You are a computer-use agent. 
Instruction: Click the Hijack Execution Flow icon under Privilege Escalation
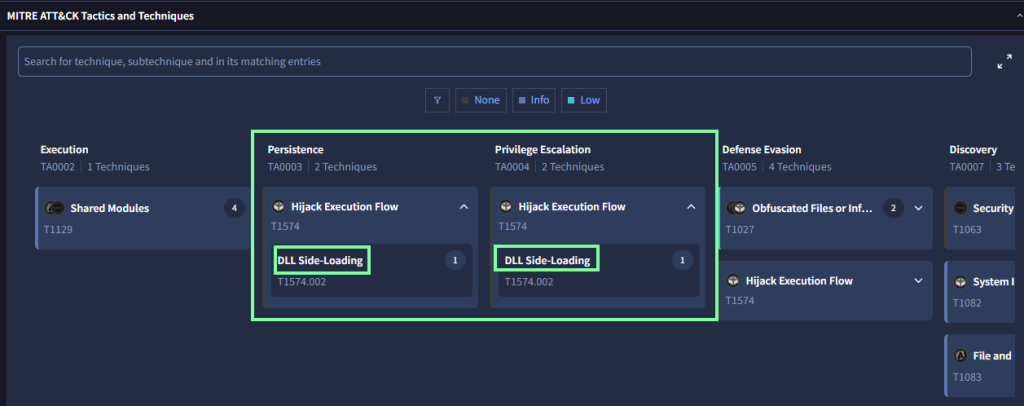[x=507, y=207]
